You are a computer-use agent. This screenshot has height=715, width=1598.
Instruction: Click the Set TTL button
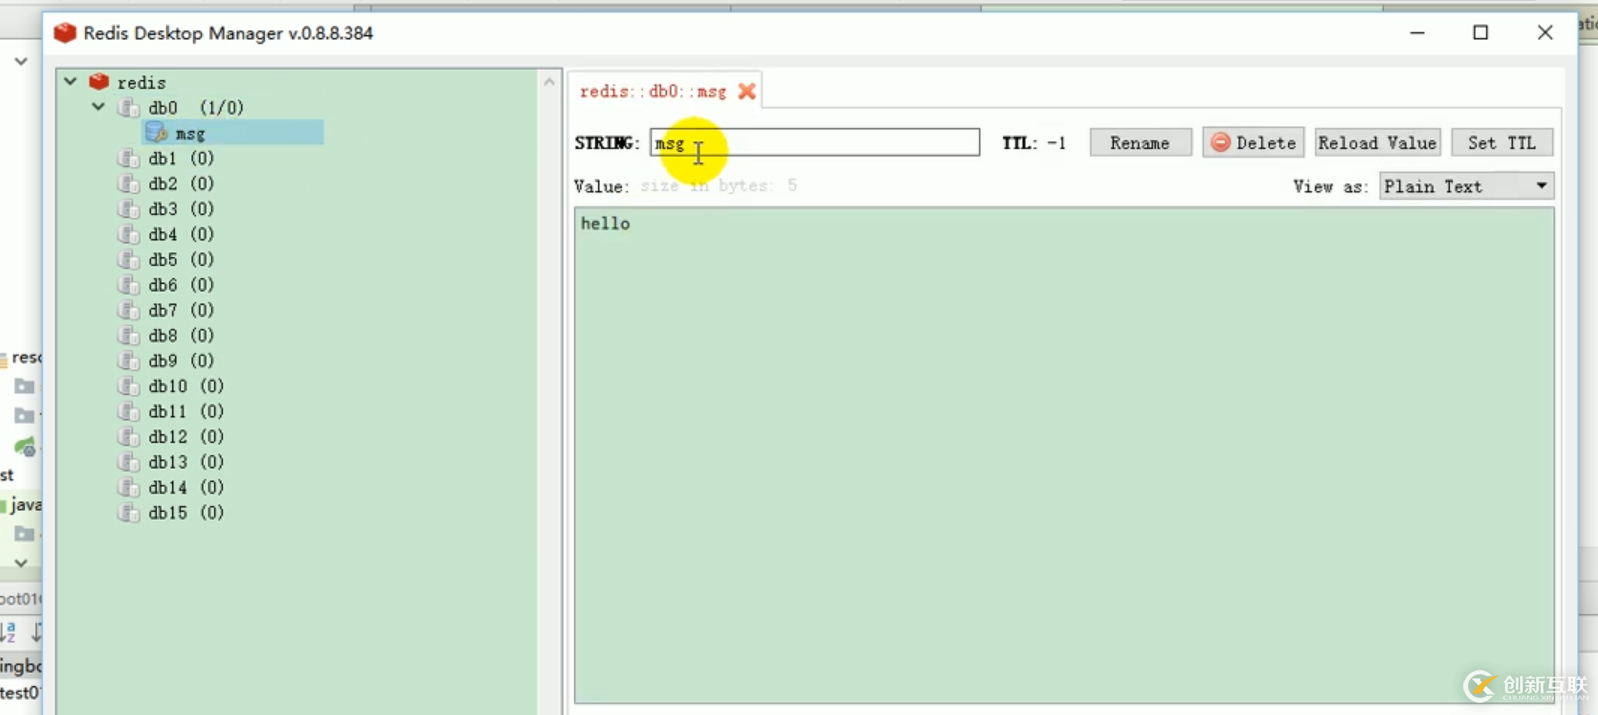coord(1501,143)
